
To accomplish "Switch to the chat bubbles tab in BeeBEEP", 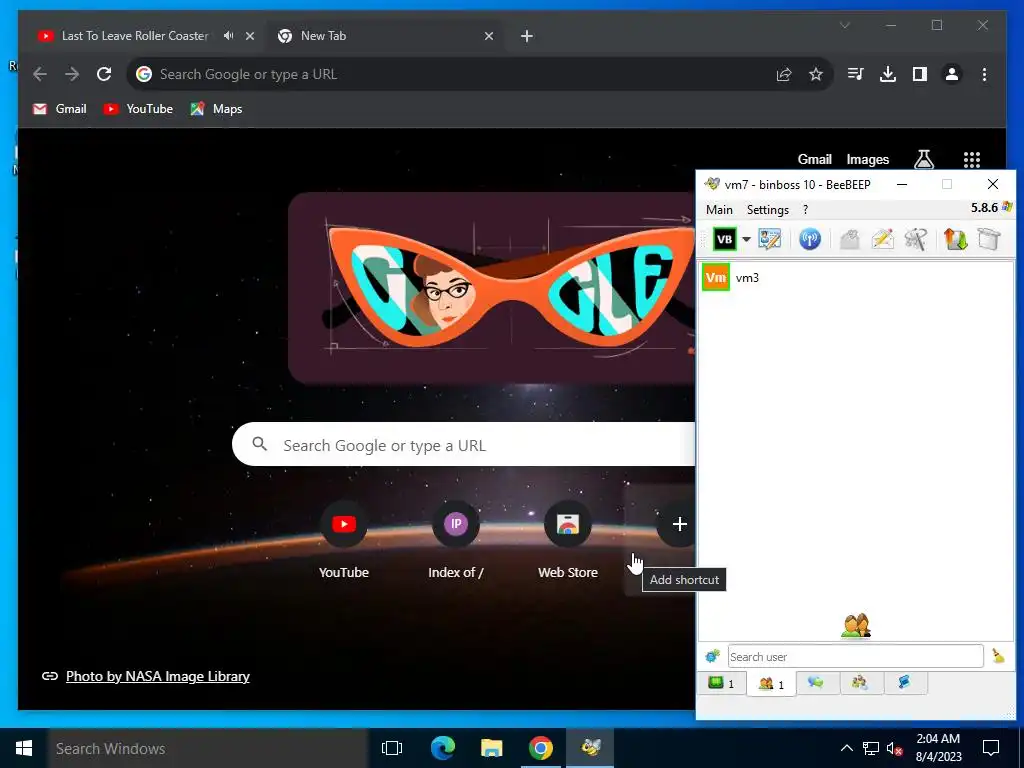I will (816, 682).
